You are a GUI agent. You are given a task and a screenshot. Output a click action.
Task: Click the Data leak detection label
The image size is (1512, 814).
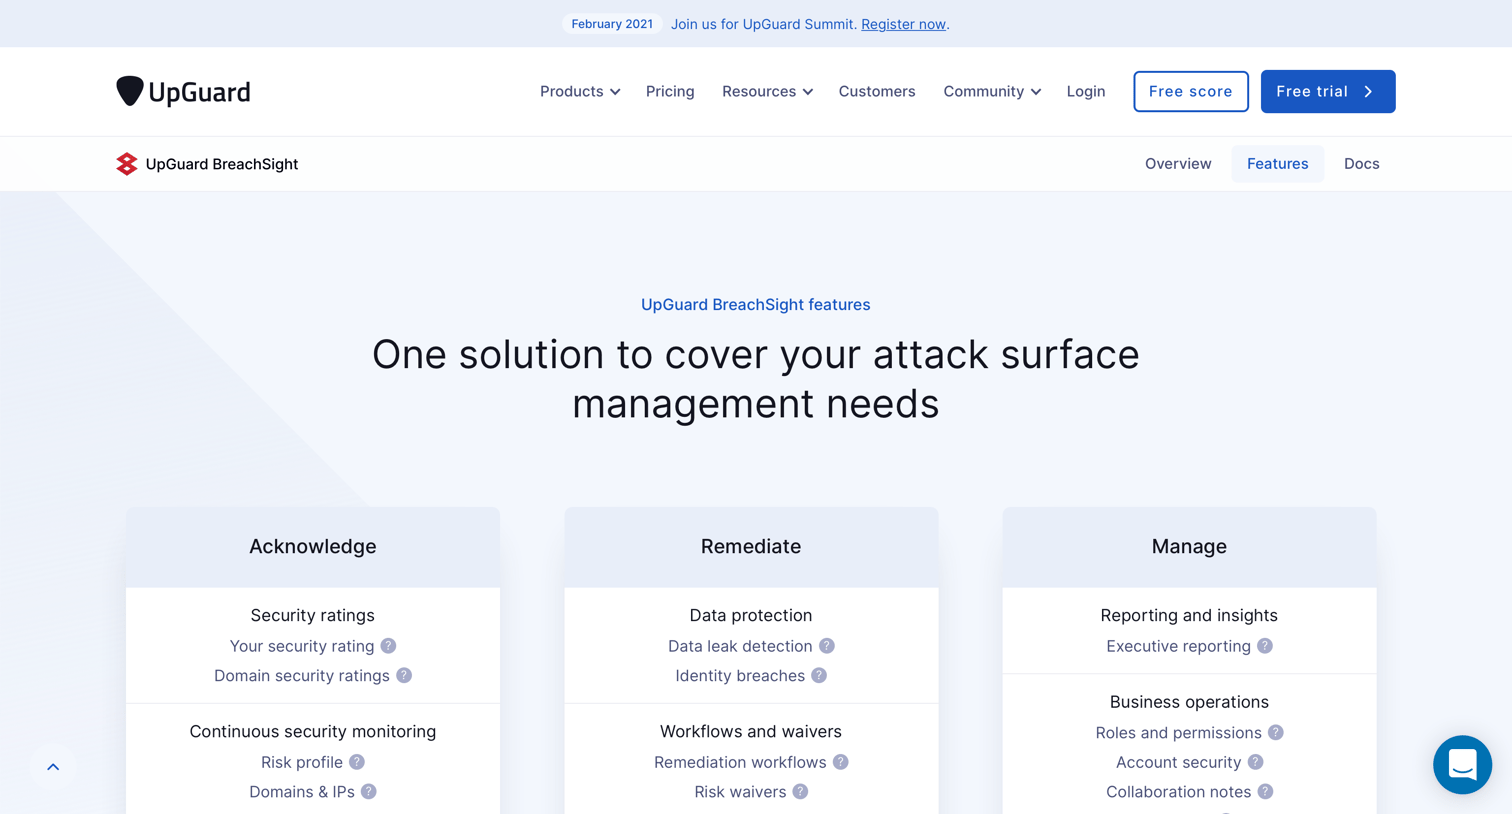[x=740, y=646]
